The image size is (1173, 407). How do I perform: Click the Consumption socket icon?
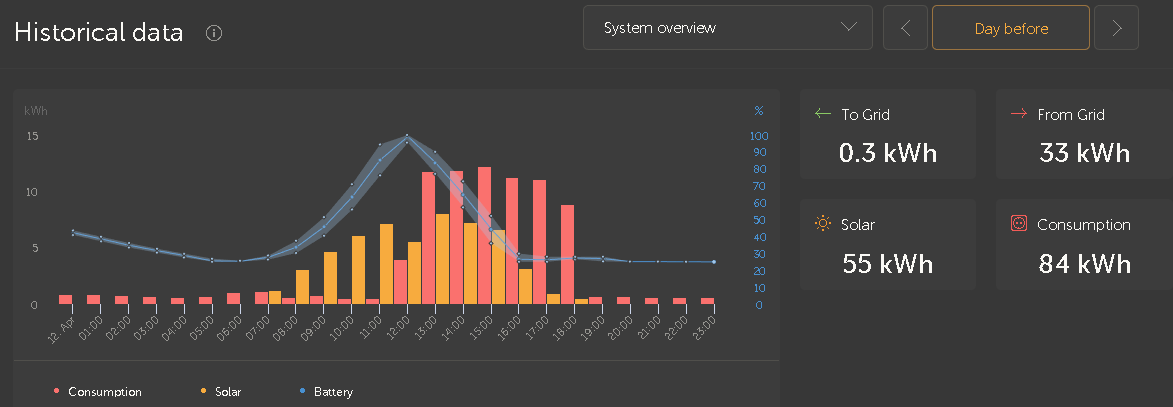coord(1018,224)
